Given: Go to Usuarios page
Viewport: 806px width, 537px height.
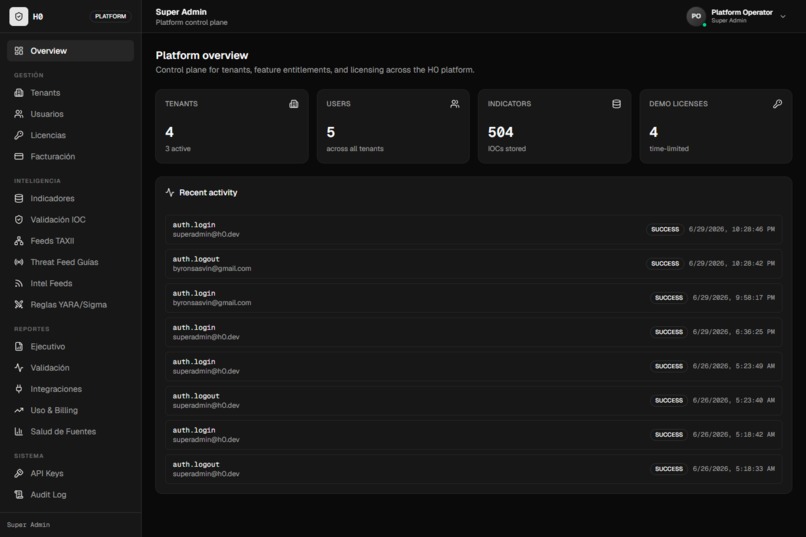Looking at the screenshot, I should coord(70,114).
